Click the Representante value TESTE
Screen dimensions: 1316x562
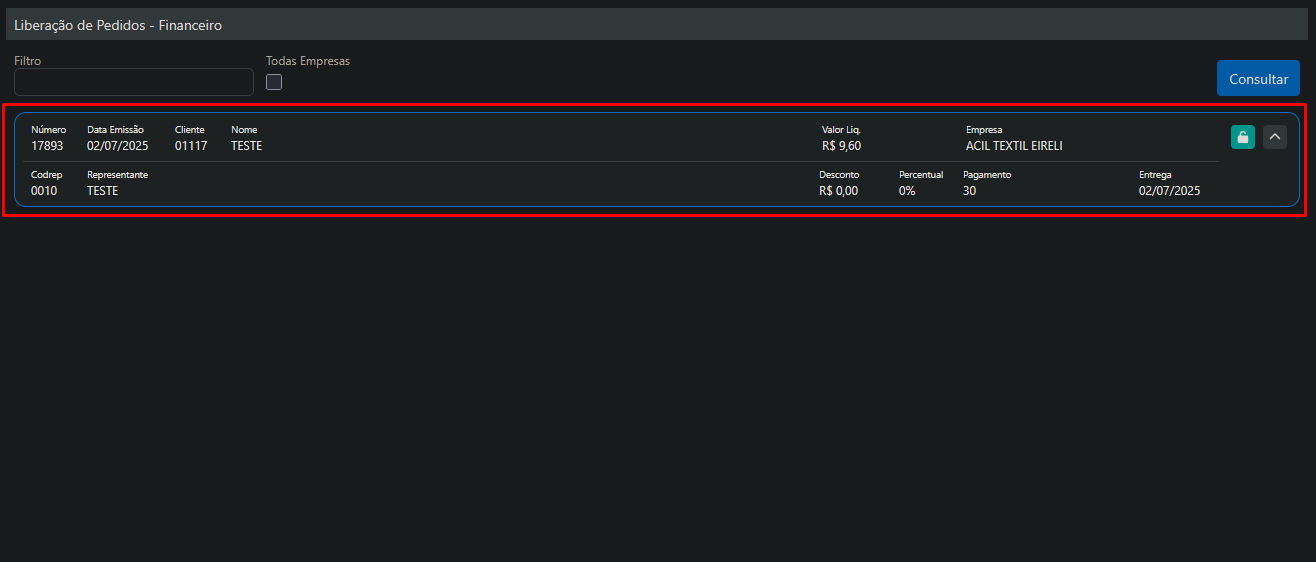click(102, 191)
